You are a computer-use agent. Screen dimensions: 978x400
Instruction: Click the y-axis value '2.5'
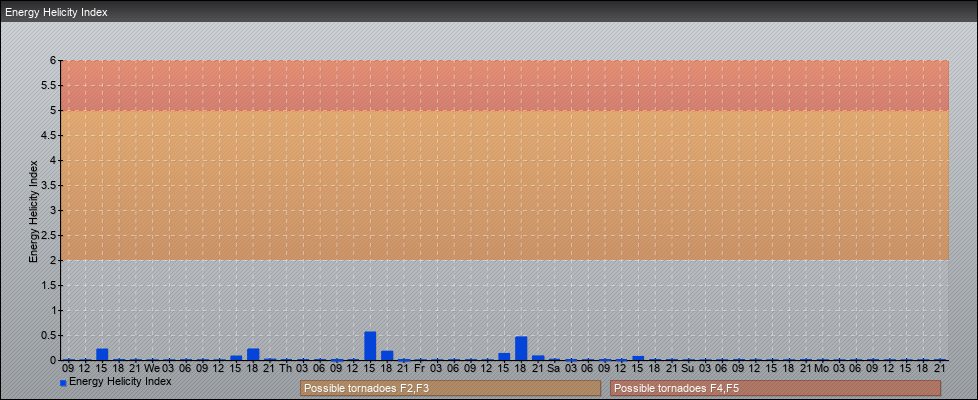pos(50,235)
